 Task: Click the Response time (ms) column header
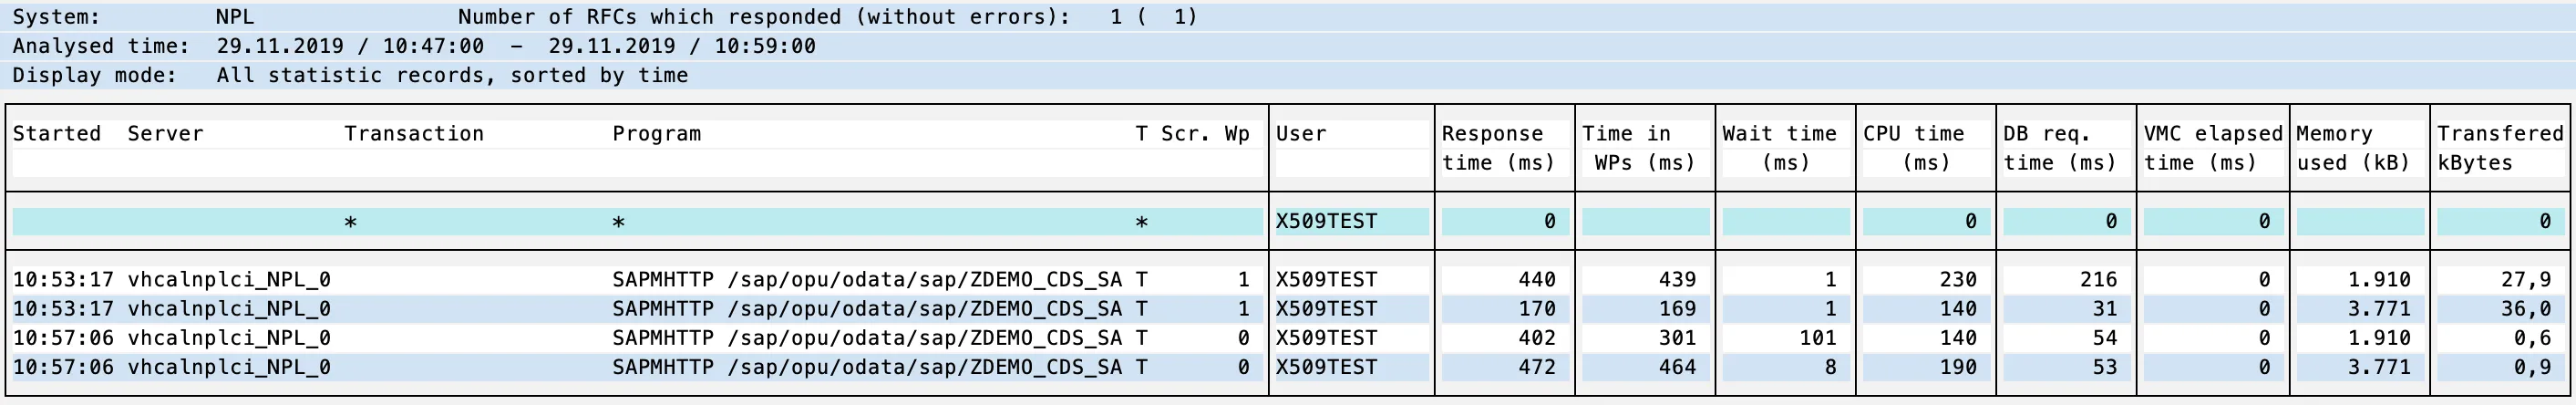tap(1498, 148)
